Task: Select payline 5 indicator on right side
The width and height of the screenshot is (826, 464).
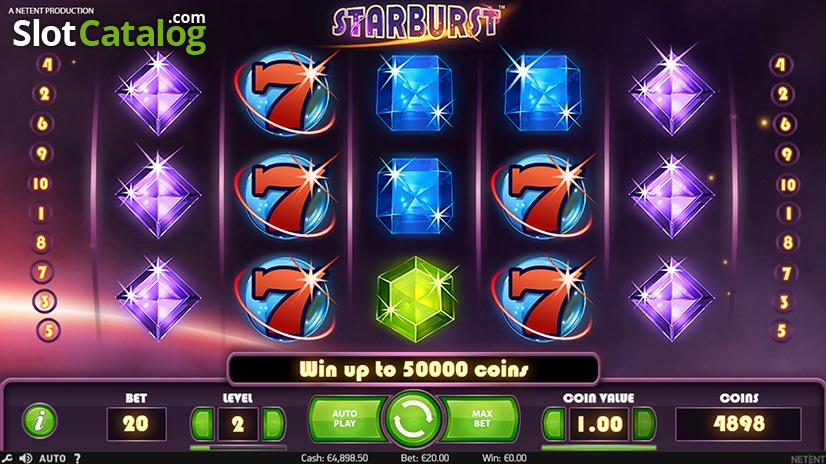Action: tap(782, 330)
